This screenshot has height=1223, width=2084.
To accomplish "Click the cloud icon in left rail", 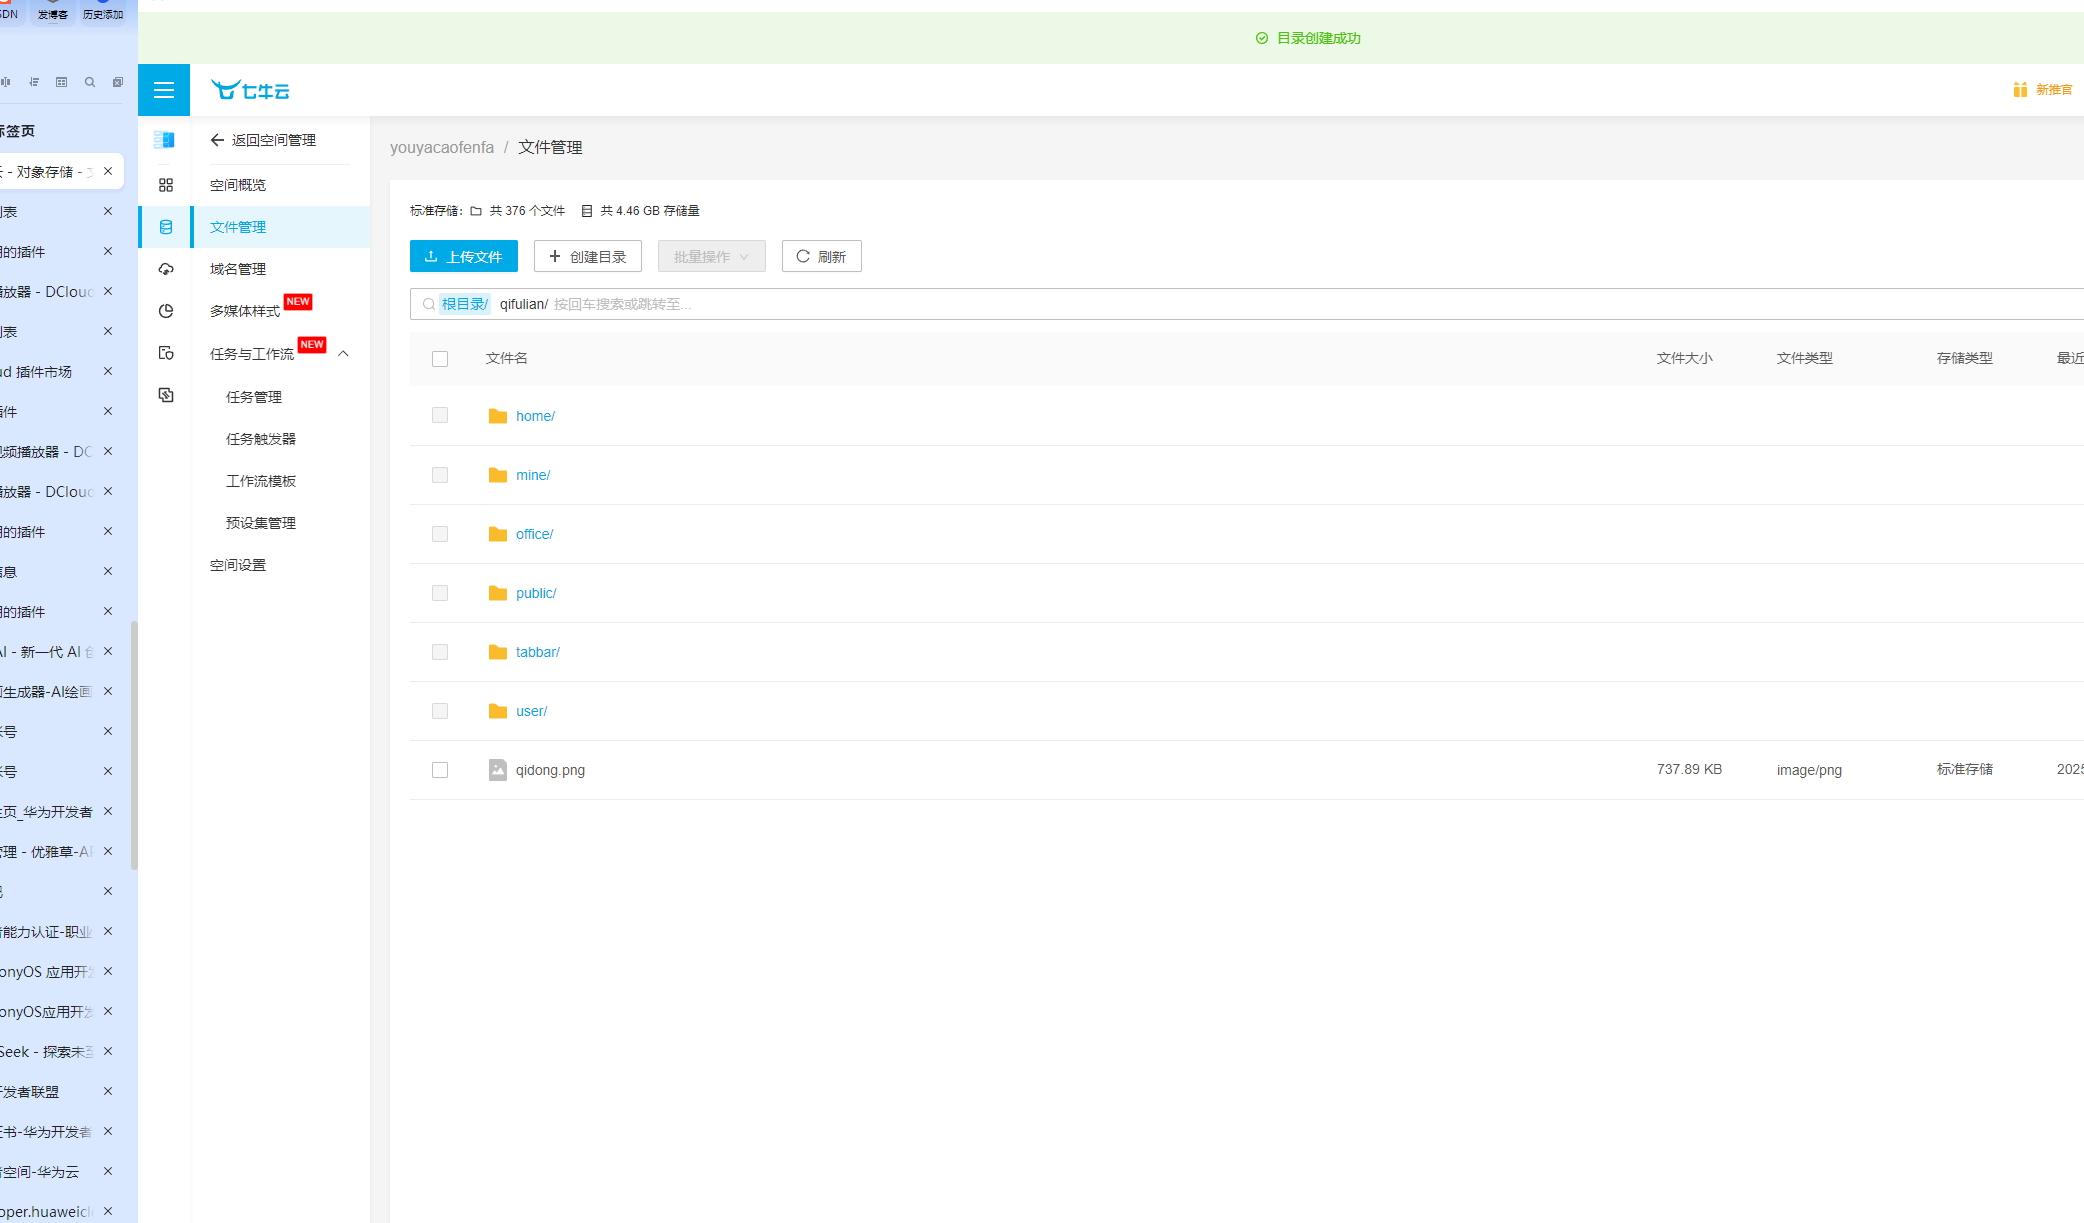I will coord(166,269).
